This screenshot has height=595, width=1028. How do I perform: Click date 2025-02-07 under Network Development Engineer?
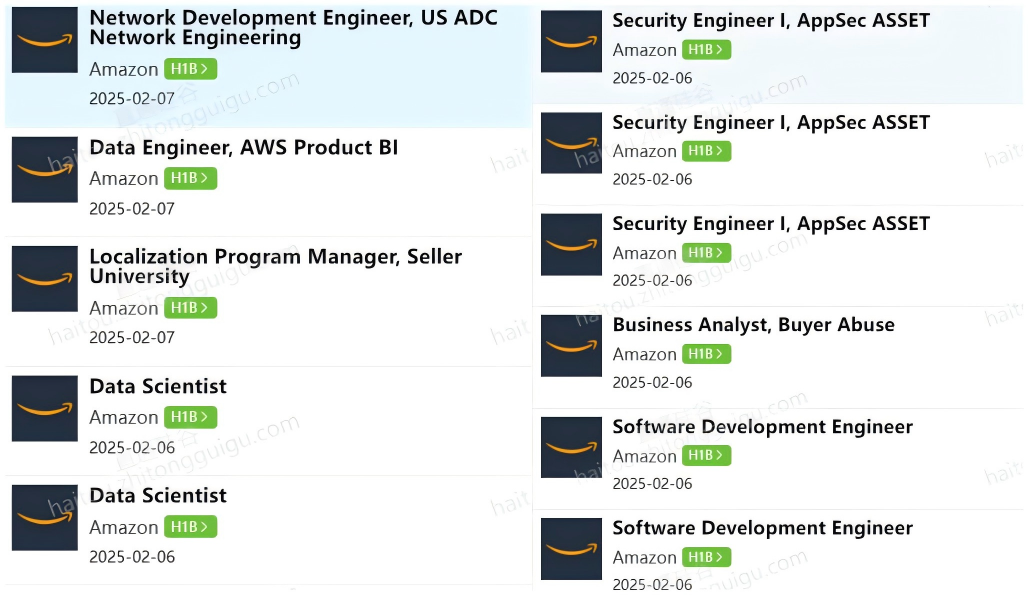pyautogui.click(x=132, y=99)
